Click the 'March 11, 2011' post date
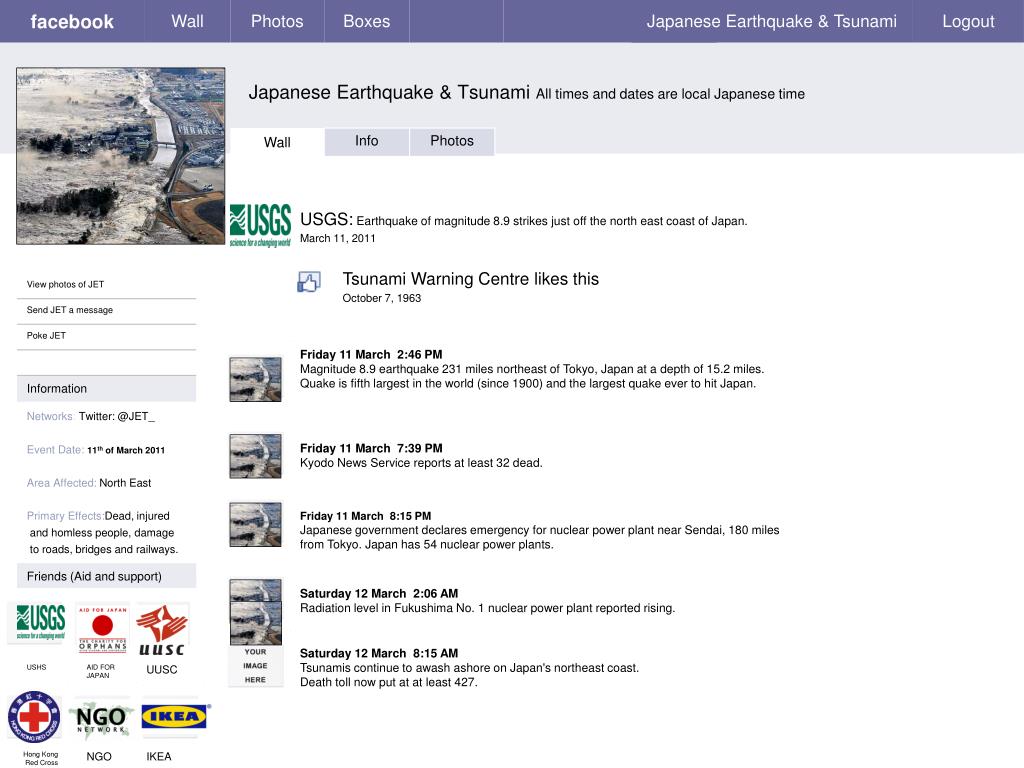 pos(338,238)
